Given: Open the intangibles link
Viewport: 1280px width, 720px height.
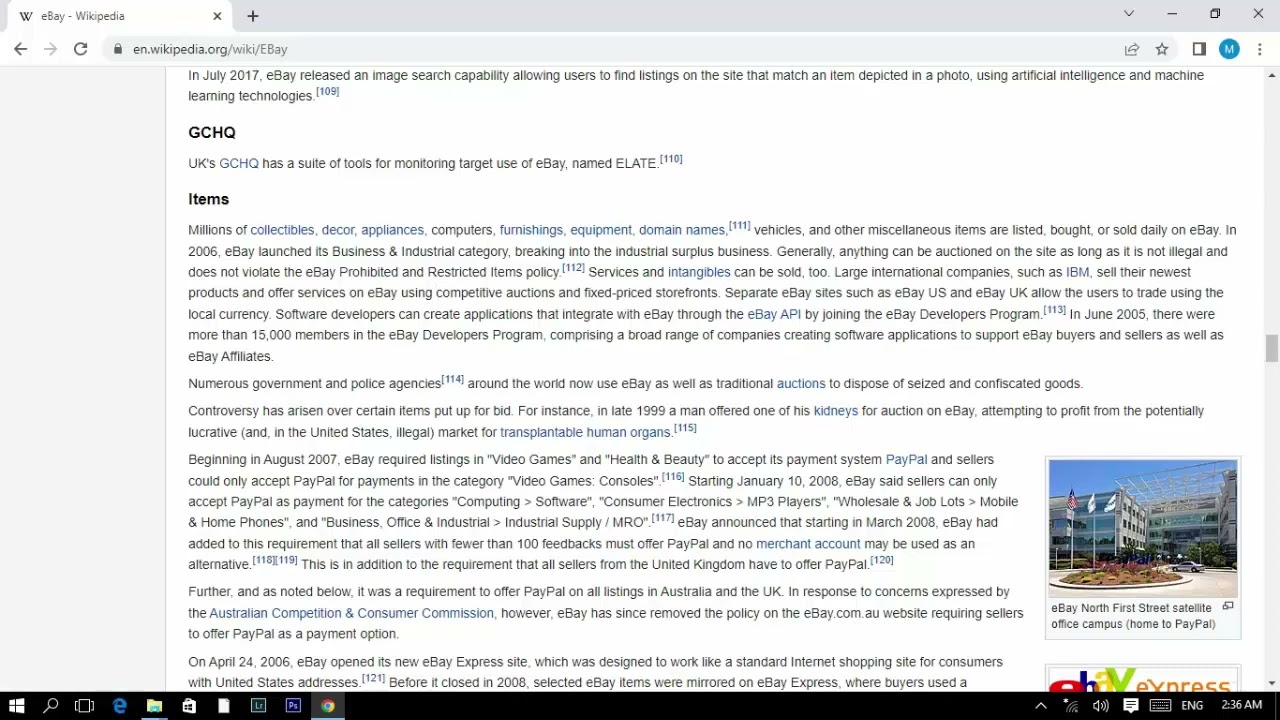Looking at the screenshot, I should click(699, 272).
